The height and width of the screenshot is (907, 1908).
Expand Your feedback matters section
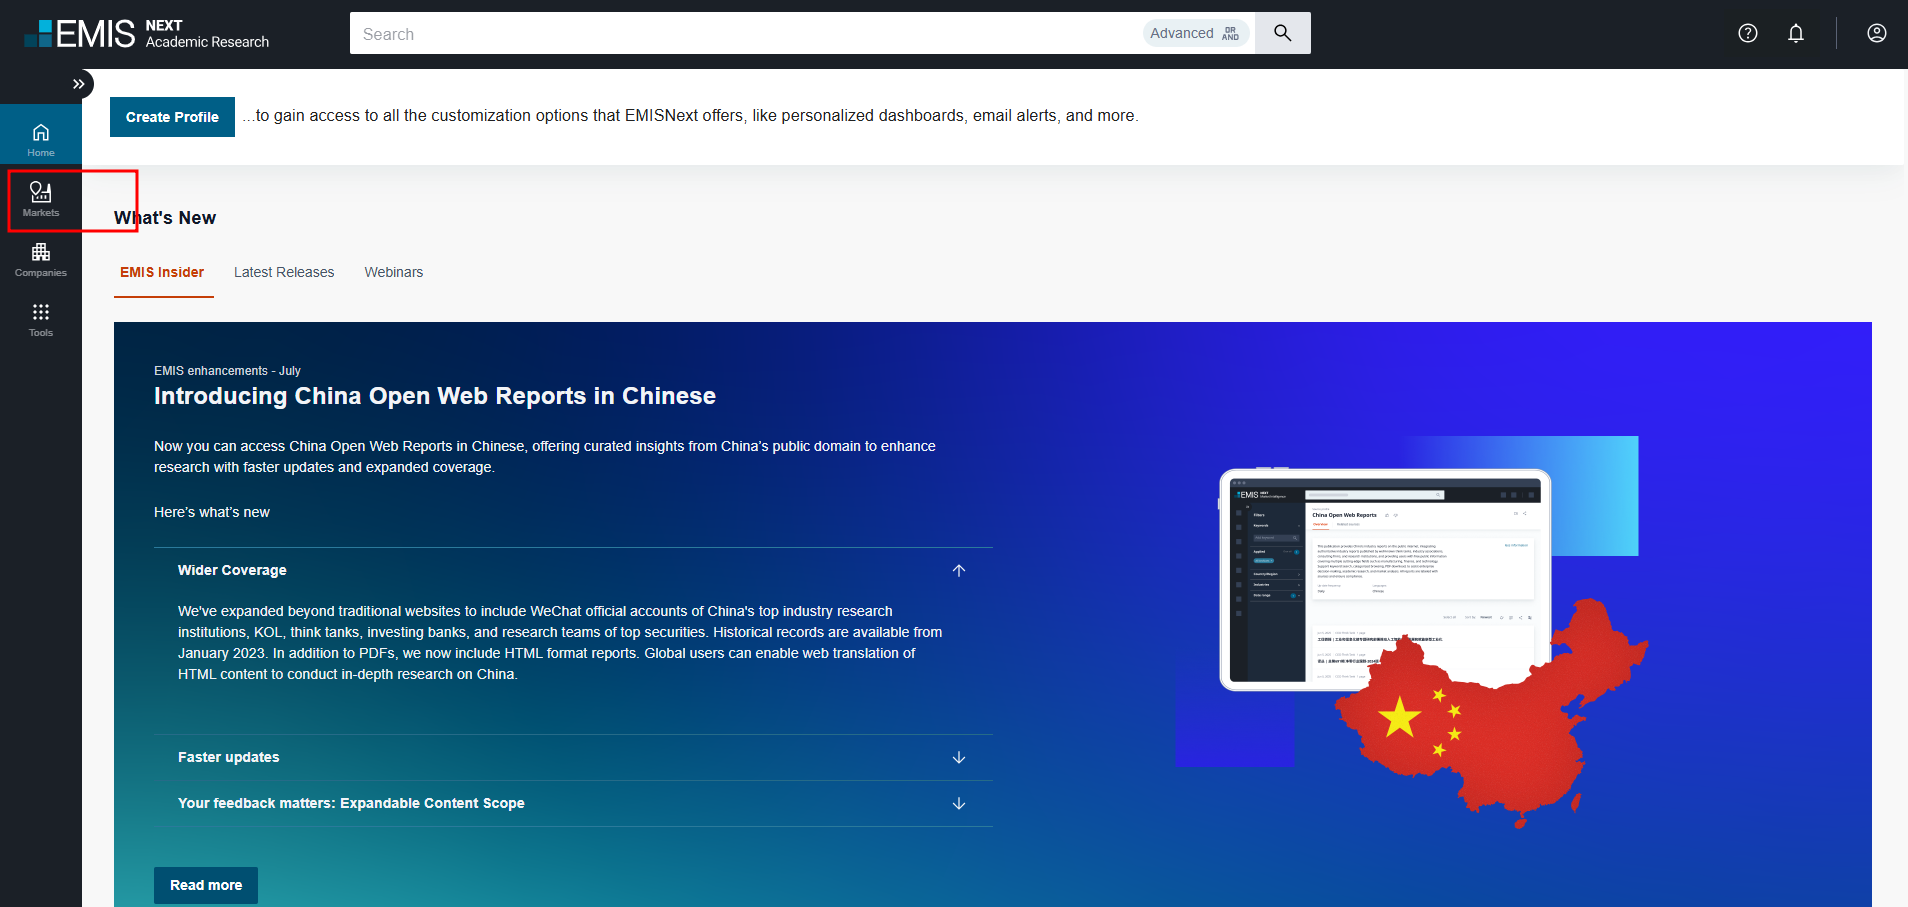(x=958, y=803)
